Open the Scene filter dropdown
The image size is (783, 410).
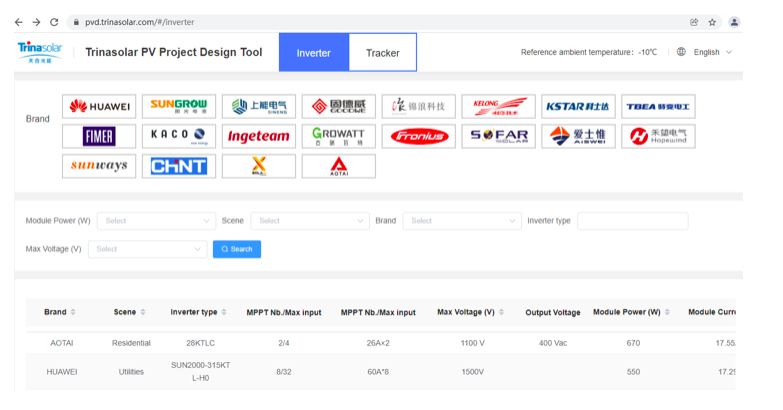(x=310, y=221)
